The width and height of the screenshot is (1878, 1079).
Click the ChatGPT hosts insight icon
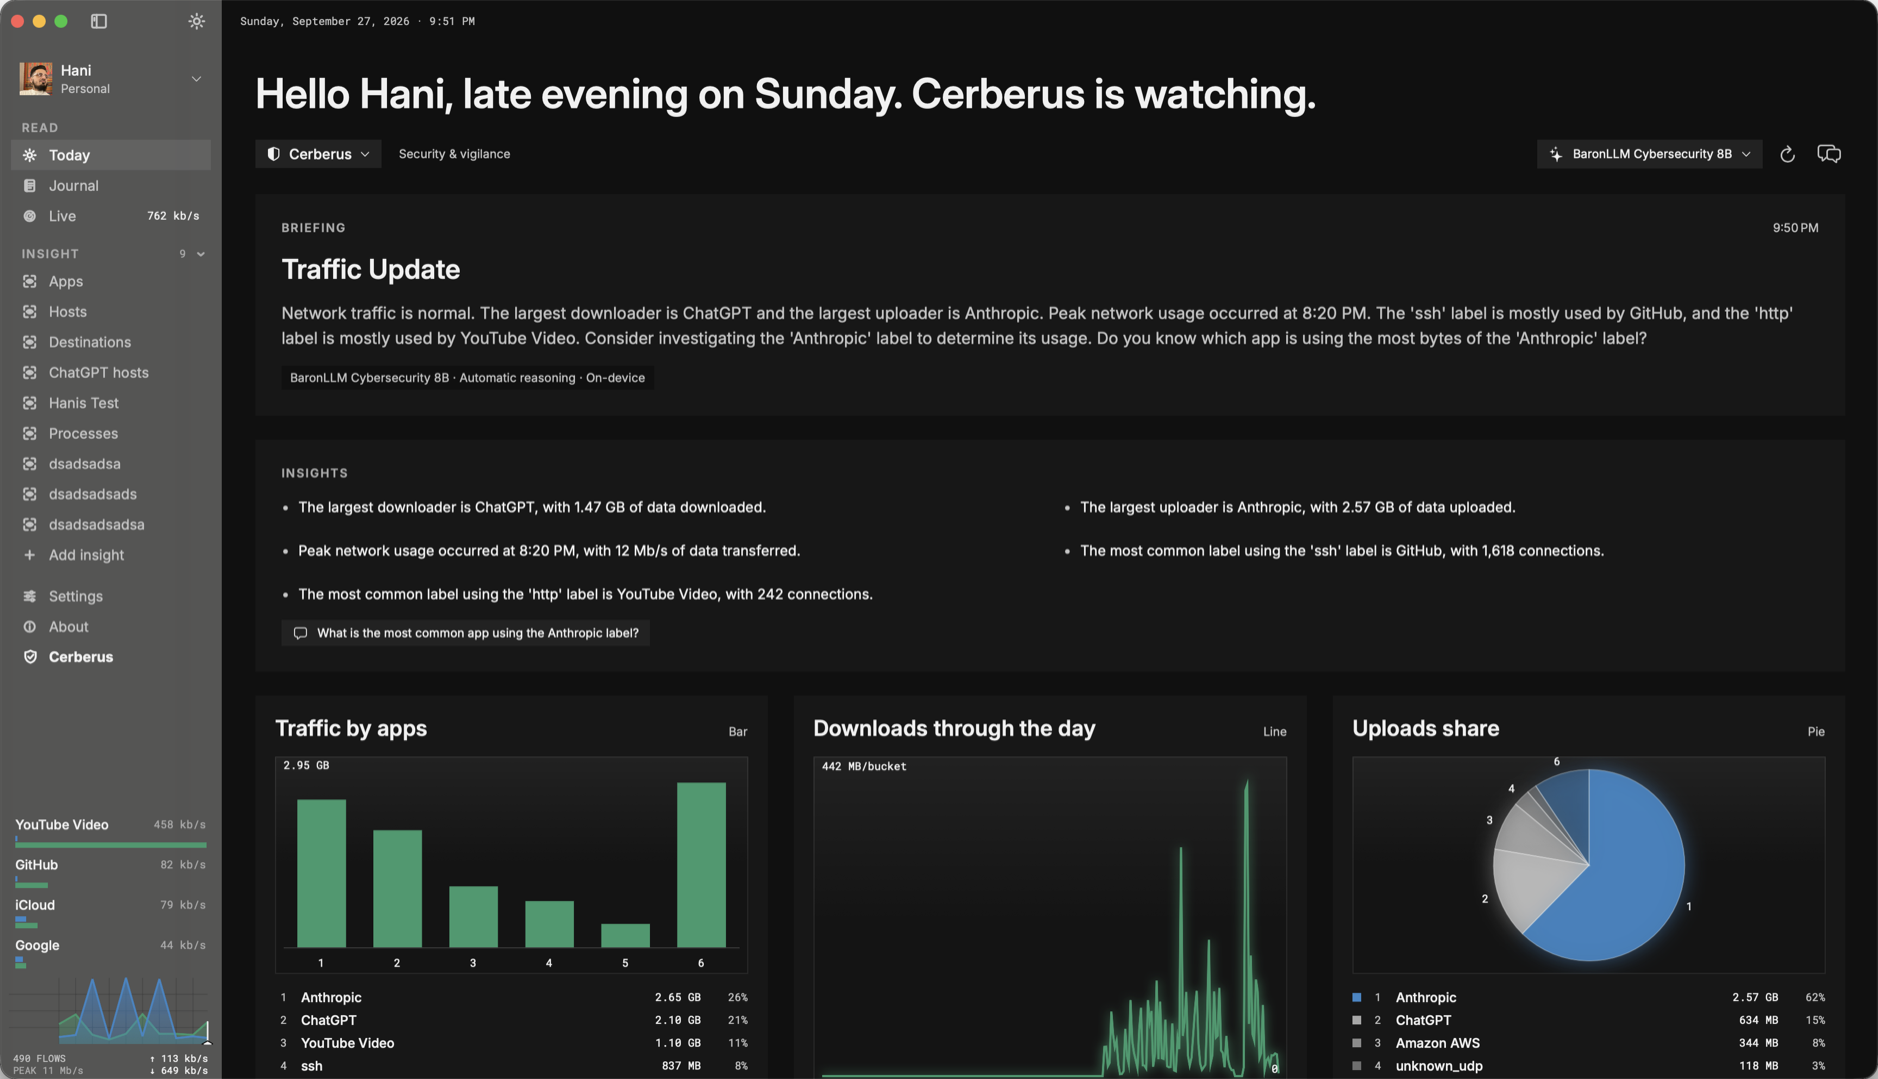(x=30, y=373)
